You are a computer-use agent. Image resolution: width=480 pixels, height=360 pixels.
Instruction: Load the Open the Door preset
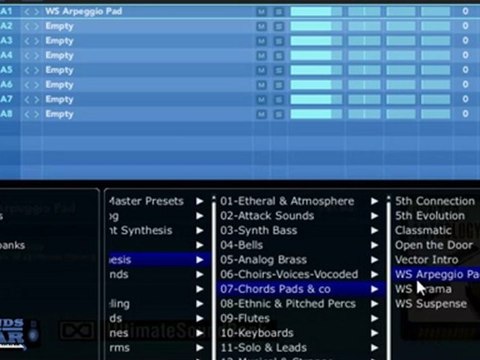pyautogui.click(x=434, y=245)
